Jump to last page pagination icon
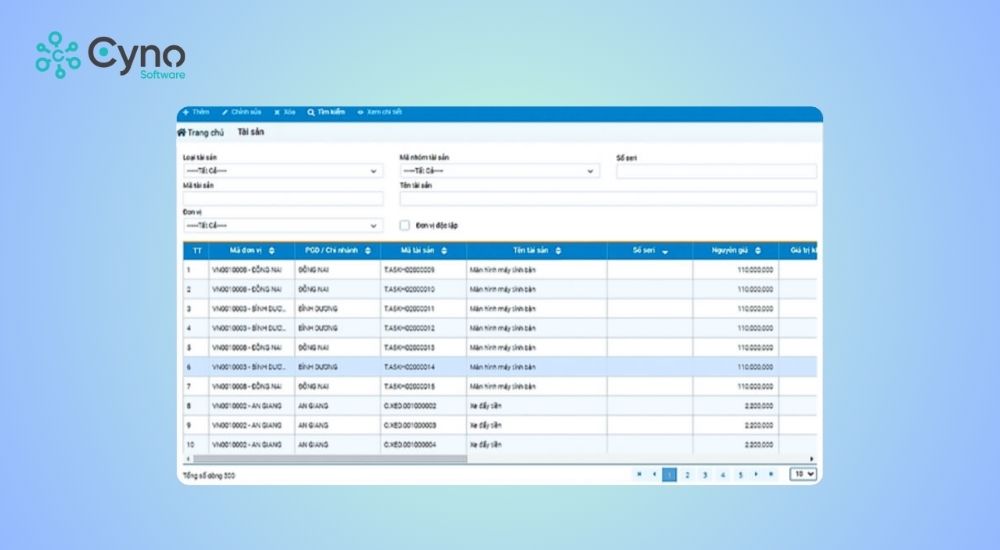Screen dimensions: 1000x550 pos(771,474)
